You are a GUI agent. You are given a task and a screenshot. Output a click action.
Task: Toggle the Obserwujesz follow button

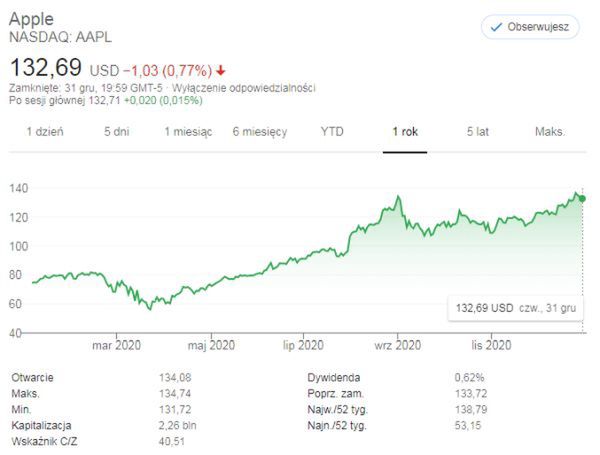click(529, 27)
